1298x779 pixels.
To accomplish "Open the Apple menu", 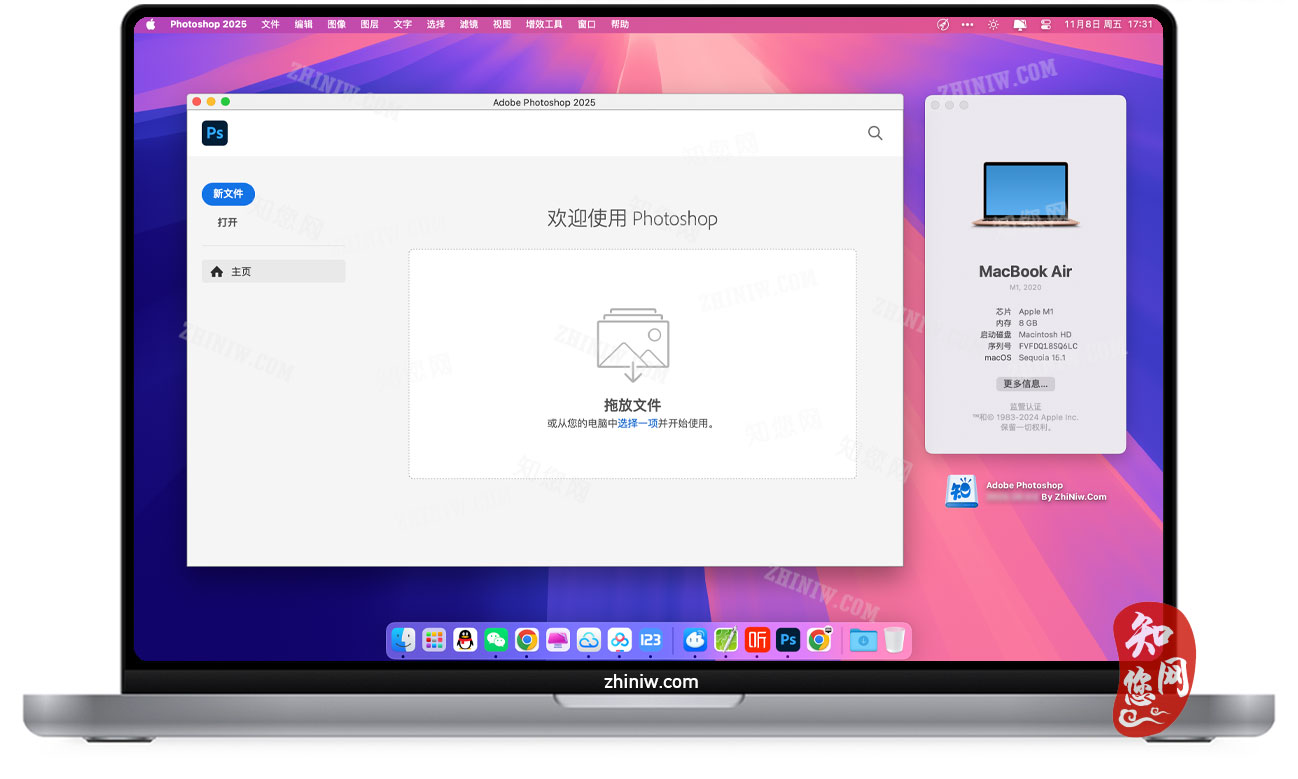I will click(x=151, y=24).
